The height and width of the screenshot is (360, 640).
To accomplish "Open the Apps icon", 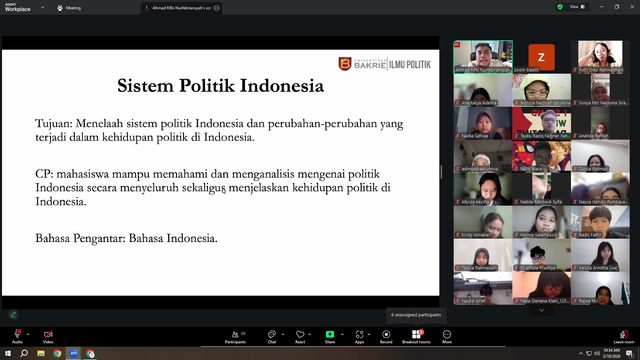I will (359, 334).
